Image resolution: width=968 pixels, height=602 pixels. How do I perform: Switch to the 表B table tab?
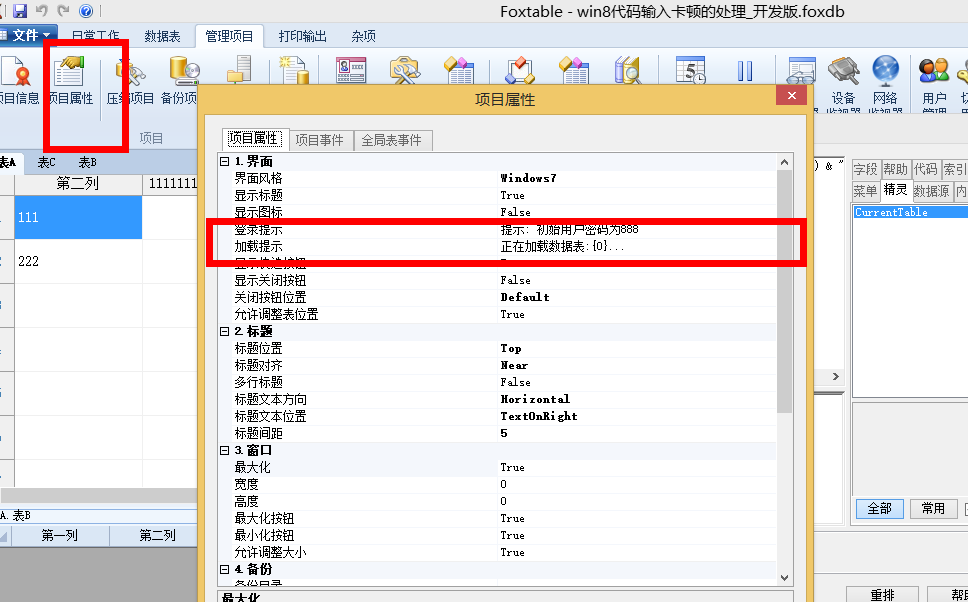pos(88,162)
